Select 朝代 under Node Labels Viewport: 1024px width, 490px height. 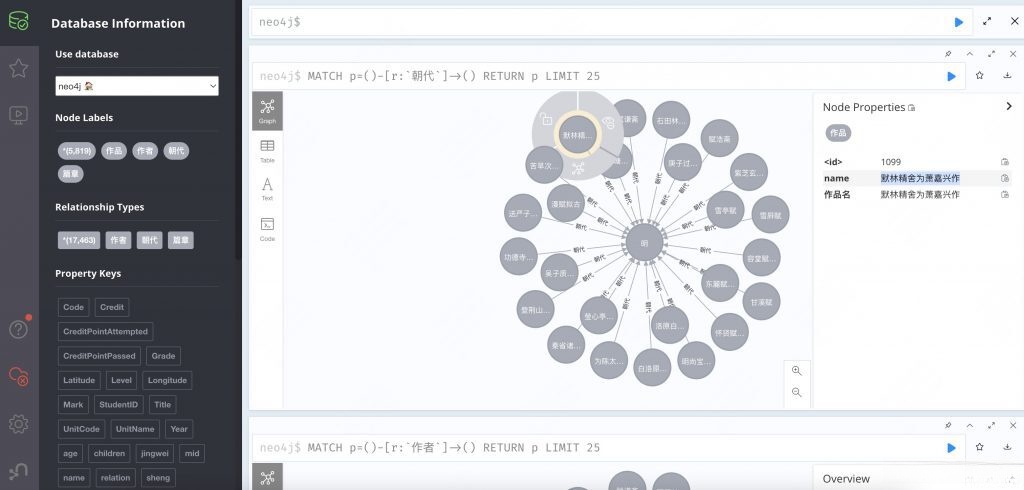click(x=176, y=151)
